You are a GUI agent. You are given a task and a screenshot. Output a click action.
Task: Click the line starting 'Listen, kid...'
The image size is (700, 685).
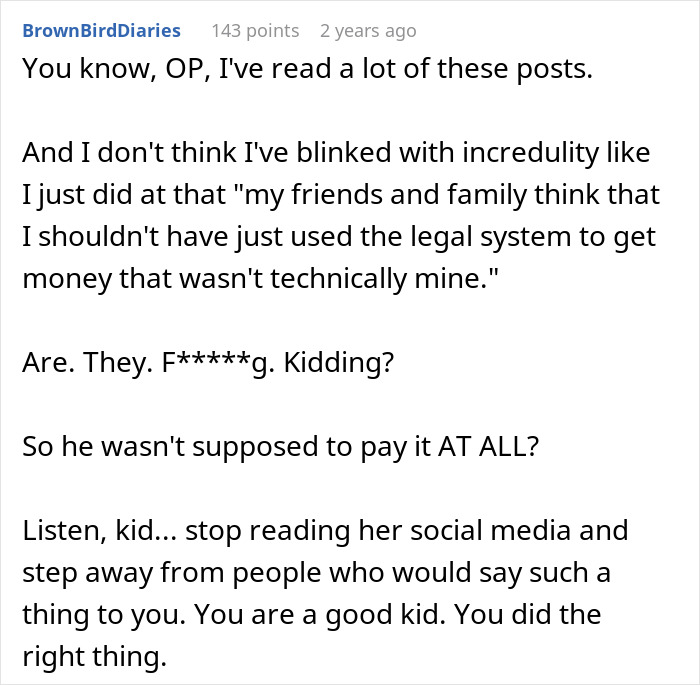click(325, 530)
